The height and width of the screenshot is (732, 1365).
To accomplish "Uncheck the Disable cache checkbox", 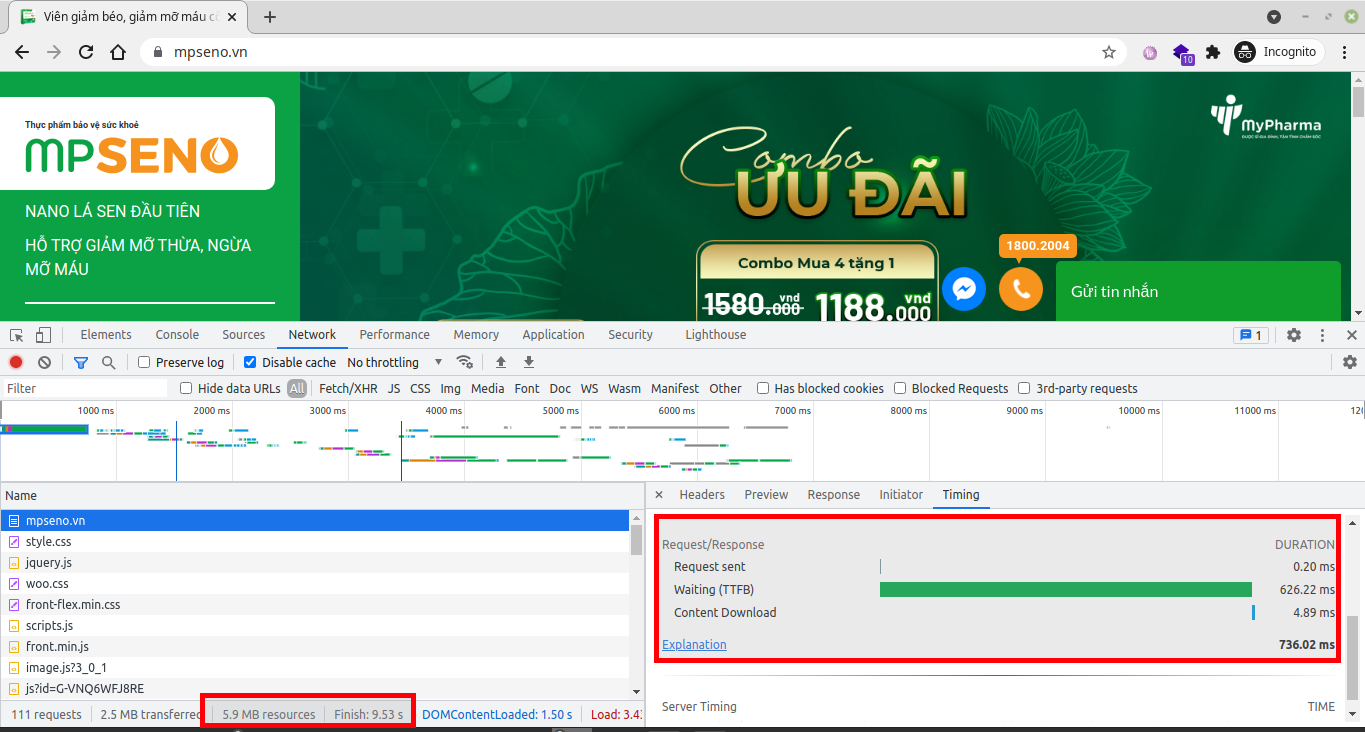I will [x=250, y=362].
